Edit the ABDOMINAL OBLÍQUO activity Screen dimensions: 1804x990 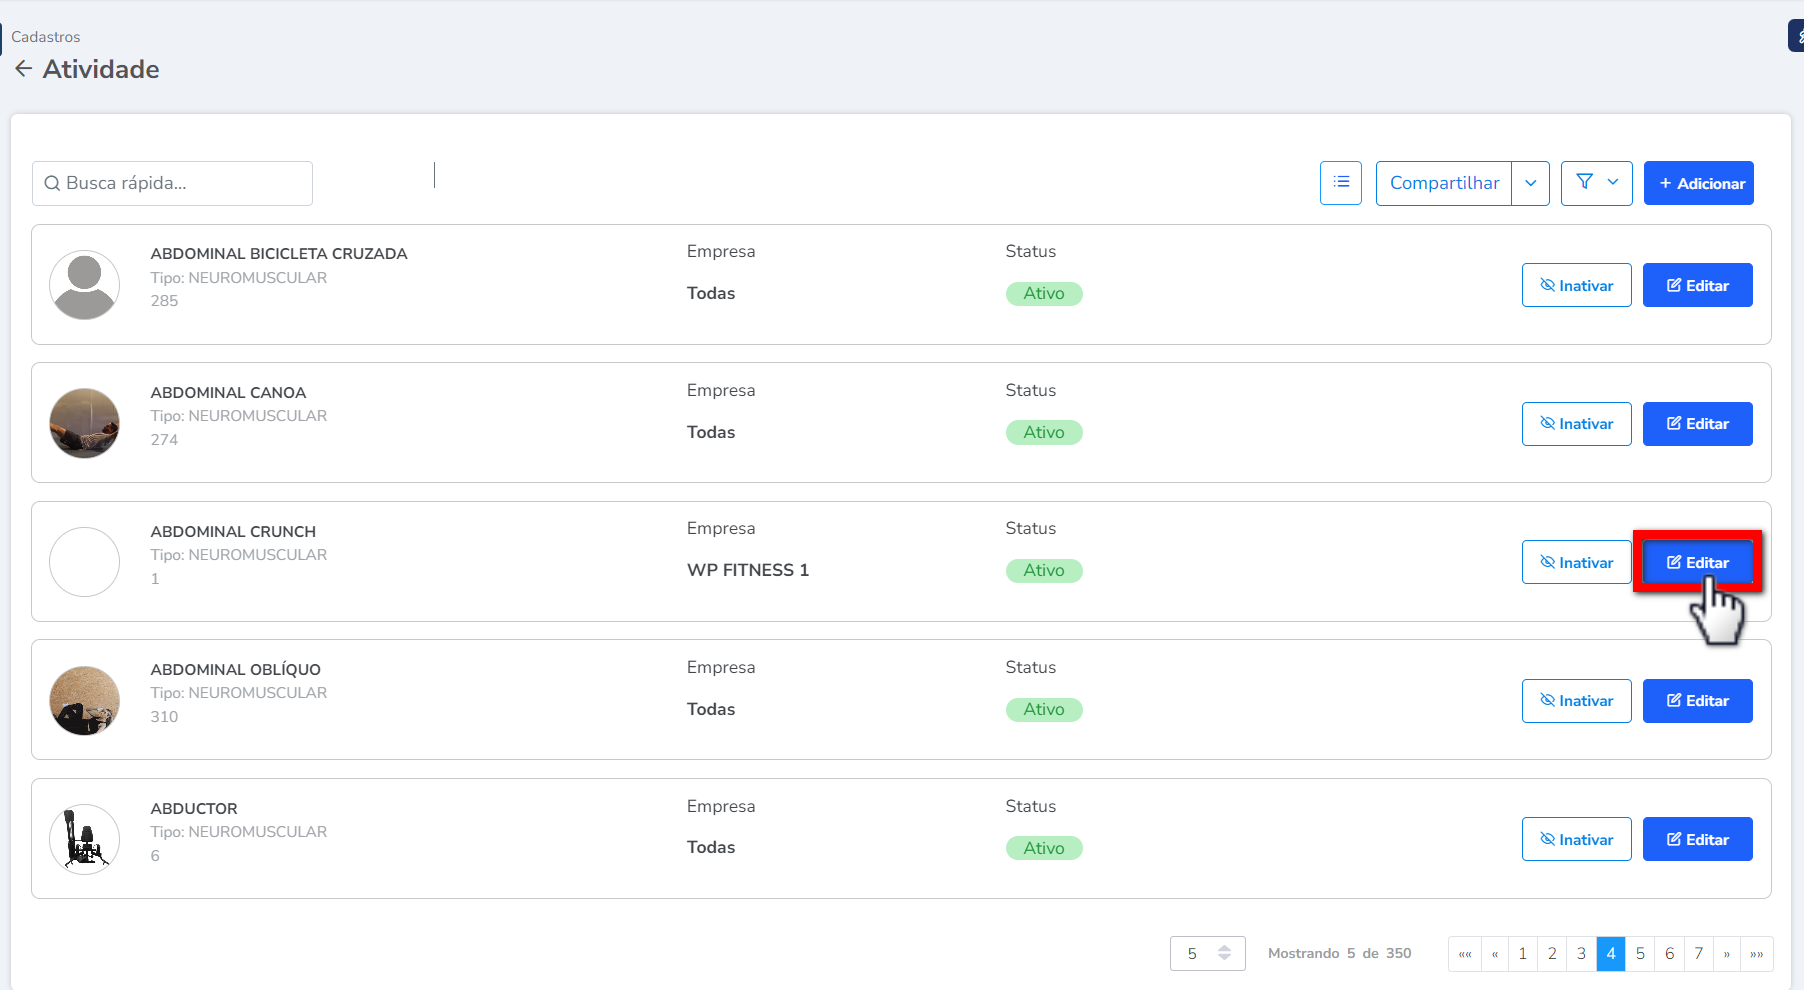1697,701
